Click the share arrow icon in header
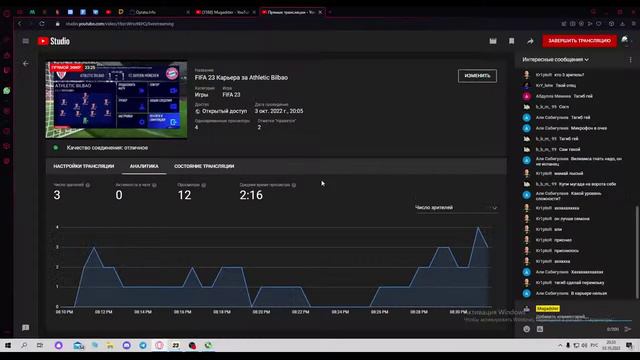The height and width of the screenshot is (360, 640). 530,41
